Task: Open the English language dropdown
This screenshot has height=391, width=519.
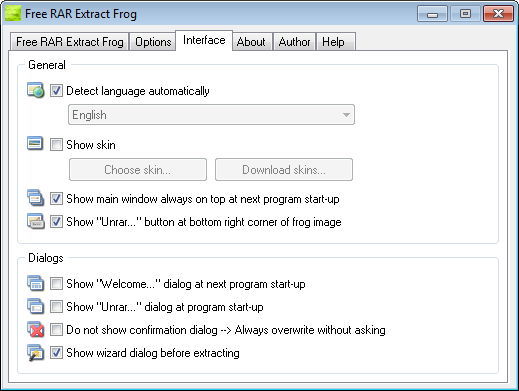Action: pyautogui.click(x=211, y=115)
